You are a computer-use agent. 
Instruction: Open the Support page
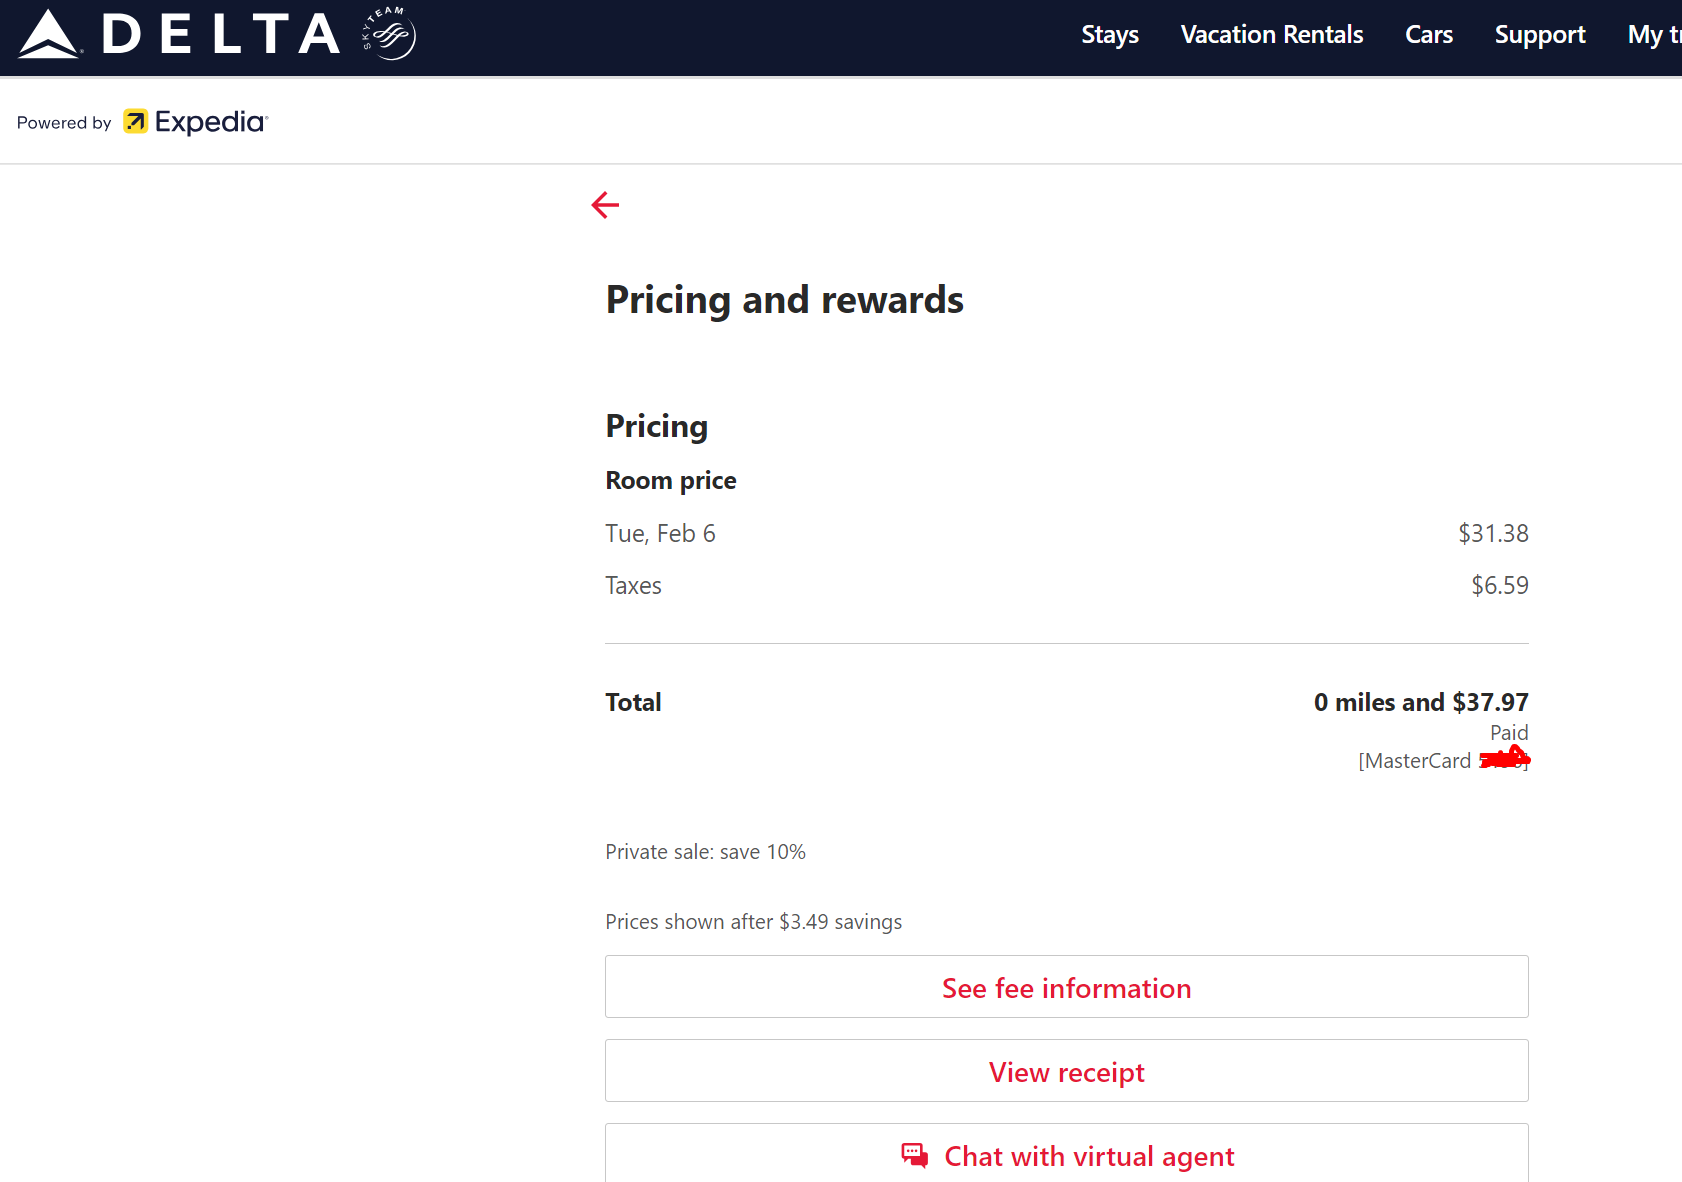(x=1539, y=35)
